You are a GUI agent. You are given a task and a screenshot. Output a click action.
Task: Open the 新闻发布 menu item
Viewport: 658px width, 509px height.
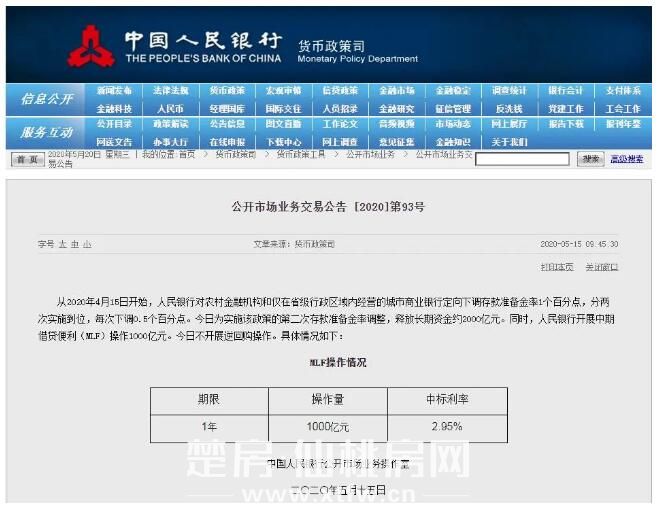(x=114, y=91)
